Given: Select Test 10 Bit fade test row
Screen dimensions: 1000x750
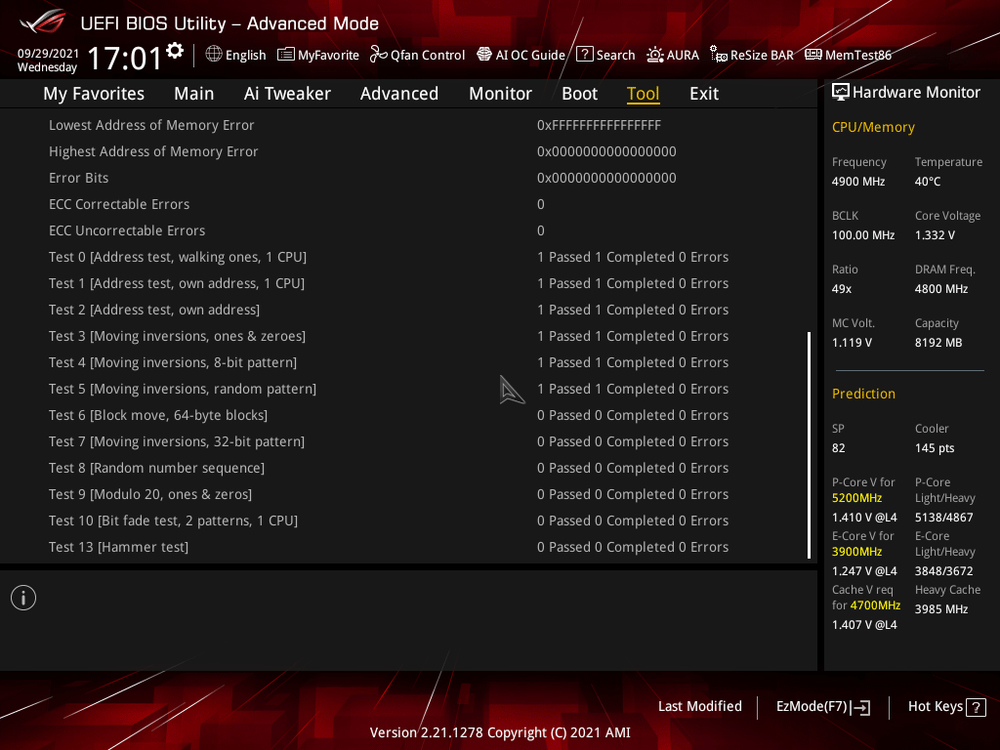Looking at the screenshot, I should pyautogui.click(x=406, y=520).
